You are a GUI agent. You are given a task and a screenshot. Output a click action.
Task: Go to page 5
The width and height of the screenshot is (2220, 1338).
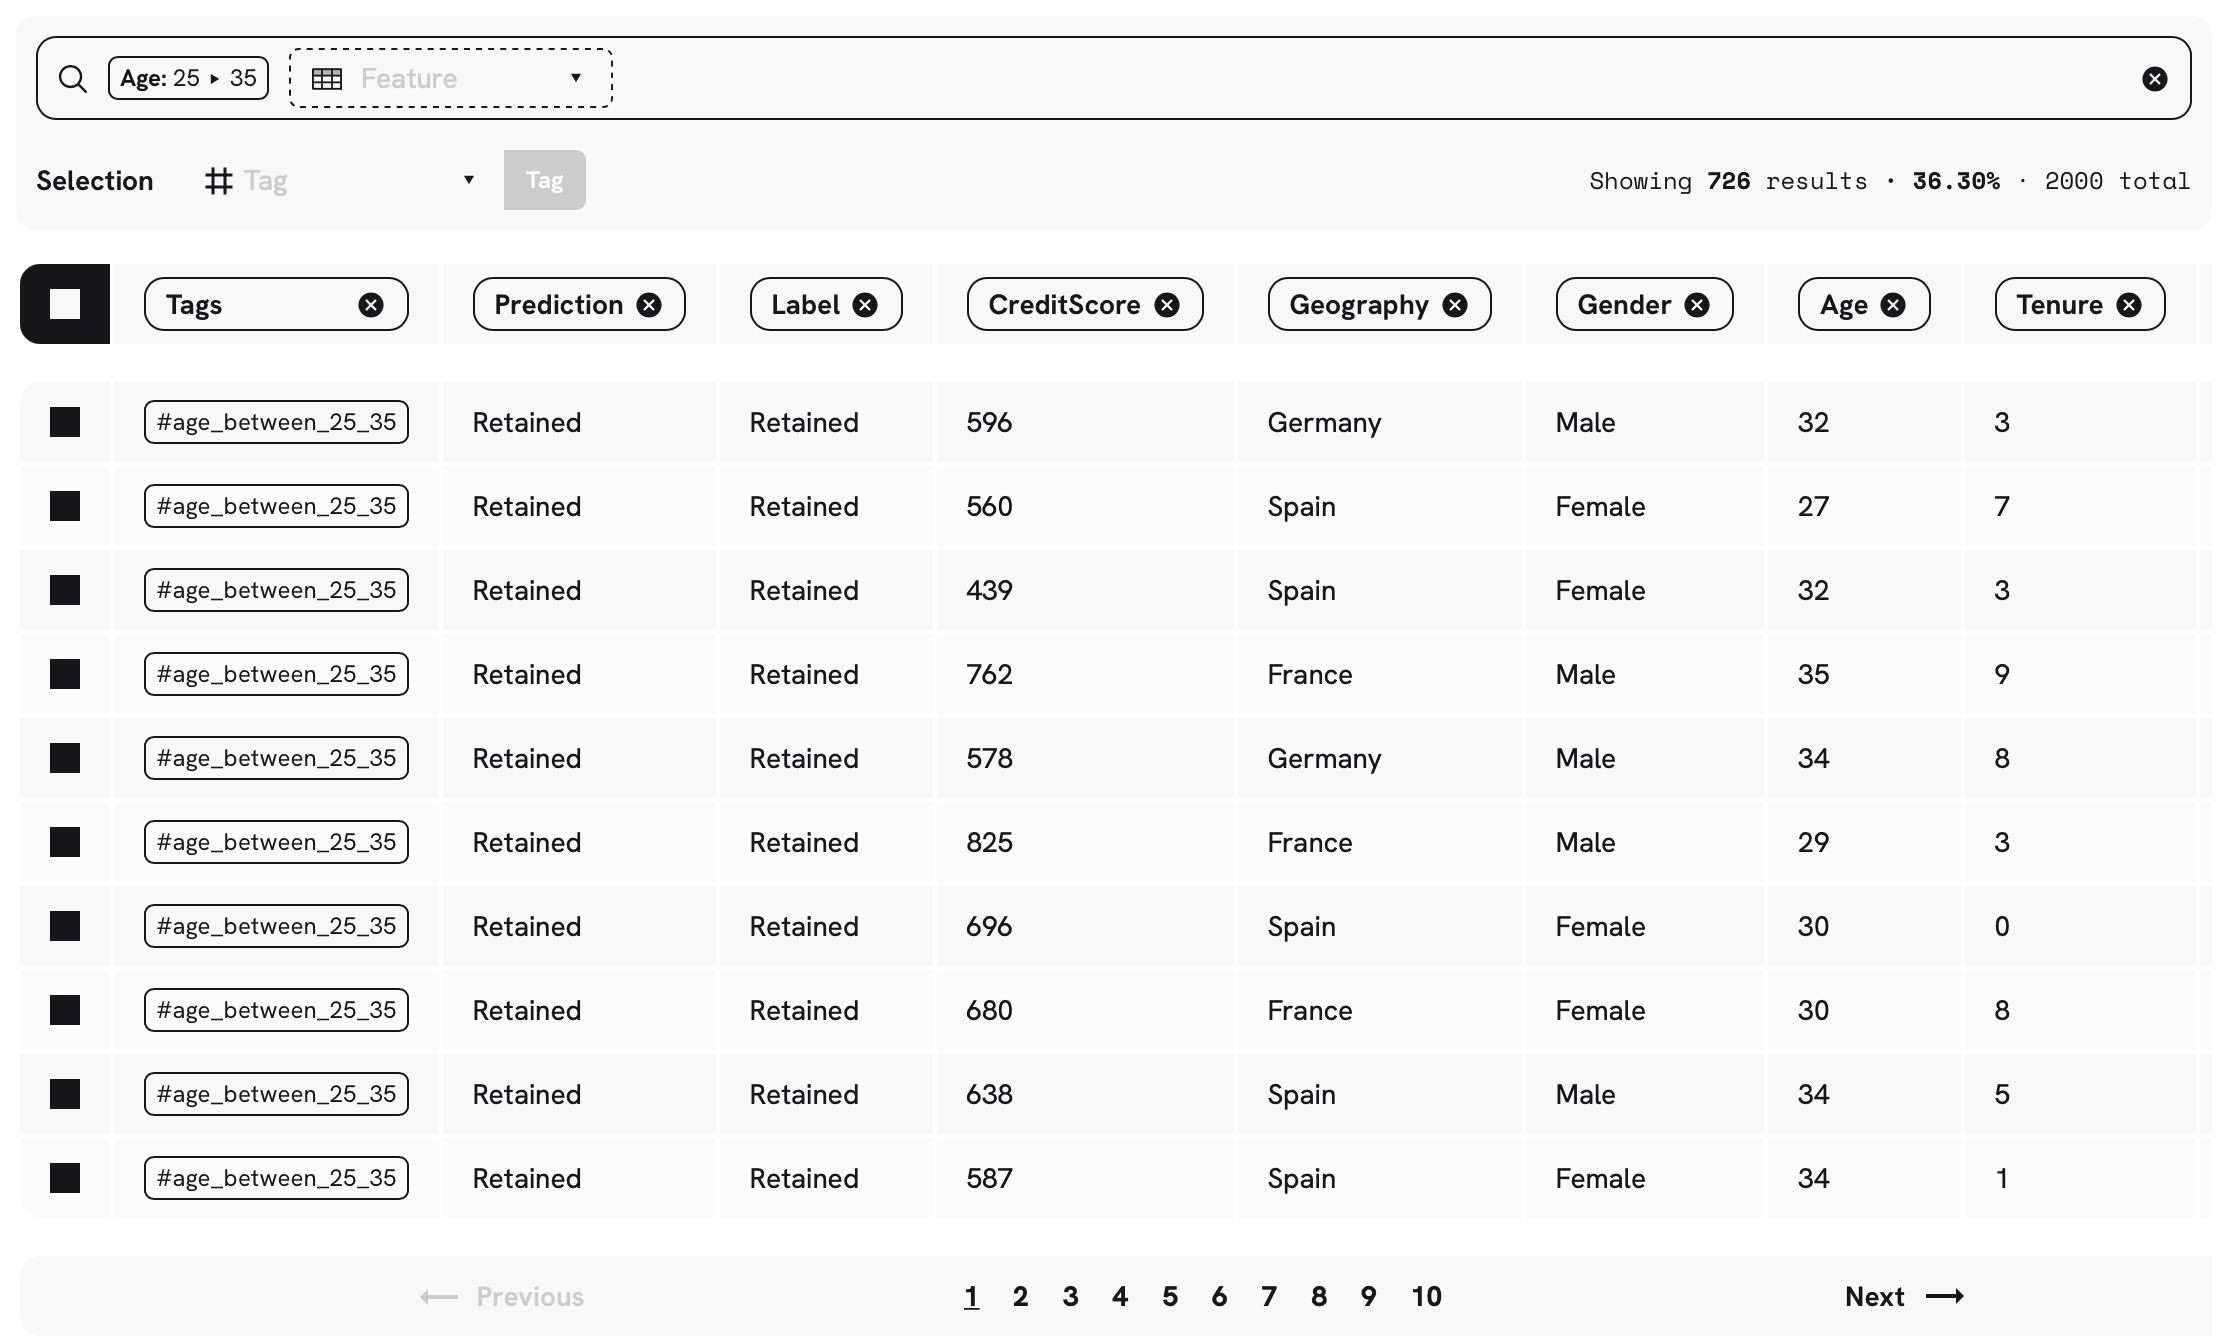(x=1169, y=1296)
